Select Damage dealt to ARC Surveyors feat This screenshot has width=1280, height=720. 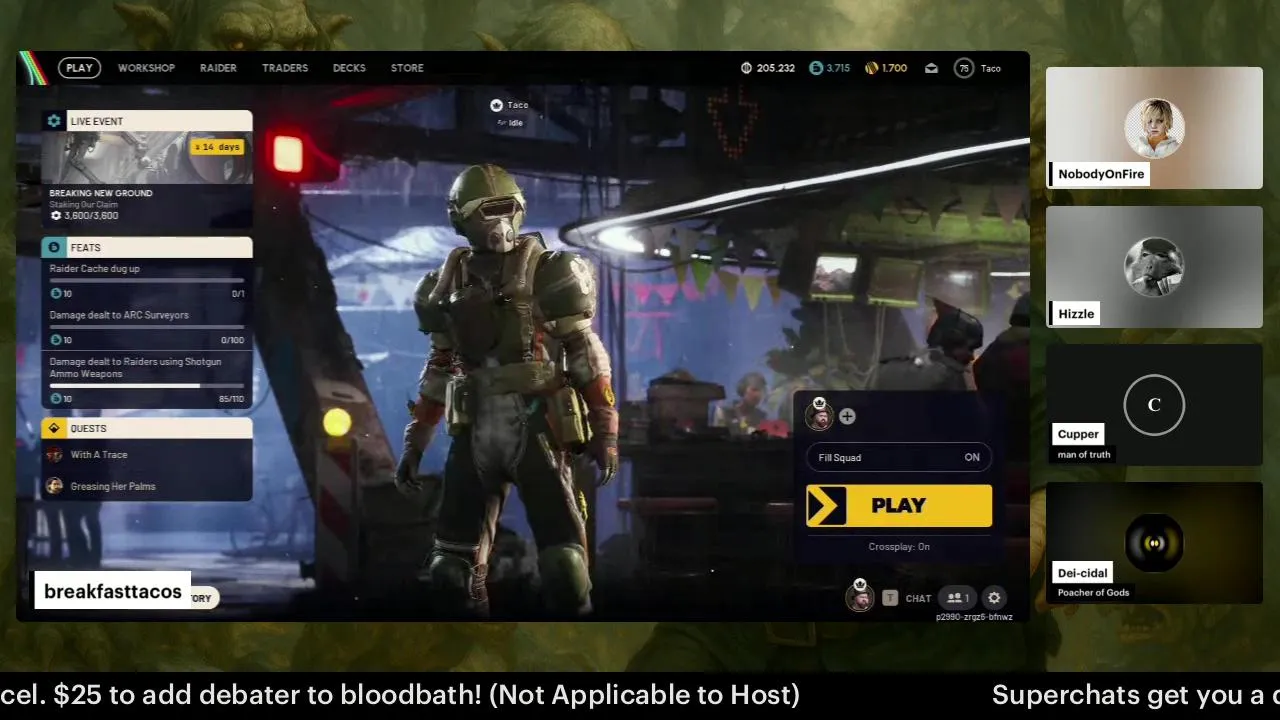point(147,327)
